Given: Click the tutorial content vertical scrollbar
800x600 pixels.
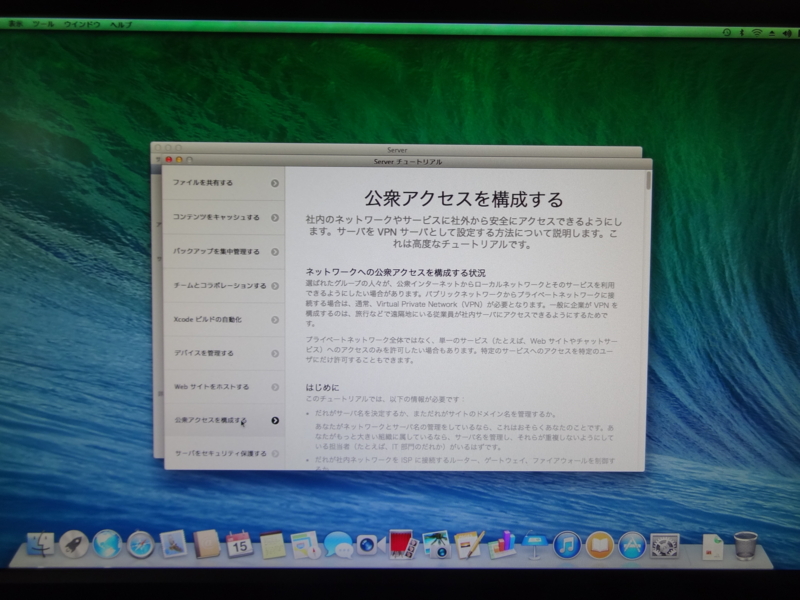Looking at the screenshot, I should click(648, 180).
